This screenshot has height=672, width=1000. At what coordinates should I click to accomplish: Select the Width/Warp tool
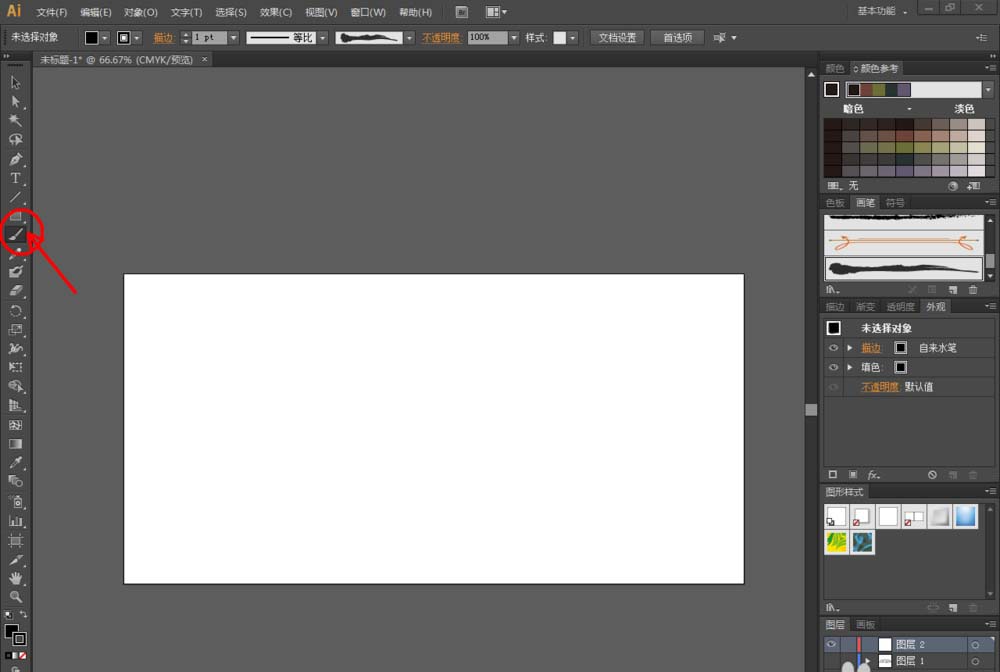(x=15, y=348)
